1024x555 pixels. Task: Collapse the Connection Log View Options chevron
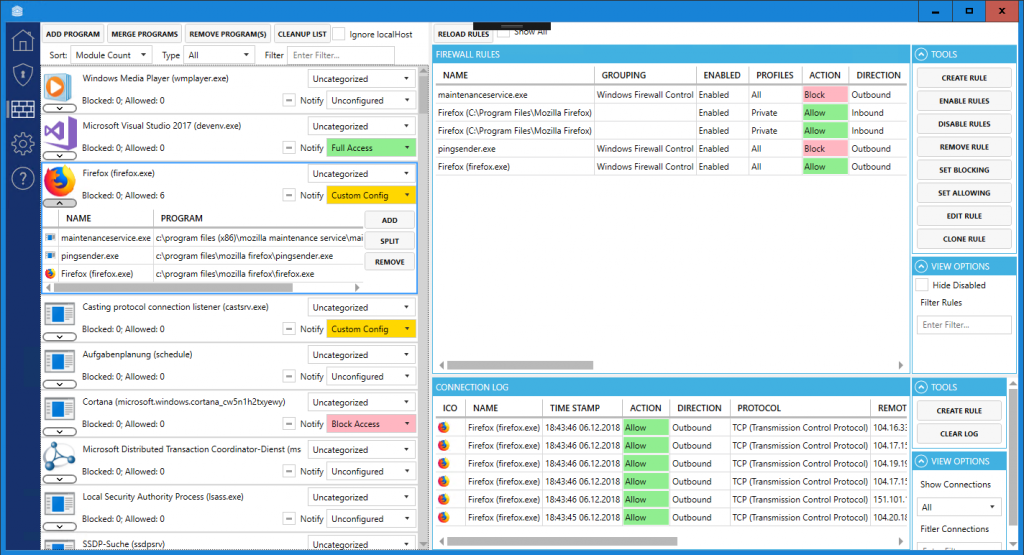[x=921, y=461]
